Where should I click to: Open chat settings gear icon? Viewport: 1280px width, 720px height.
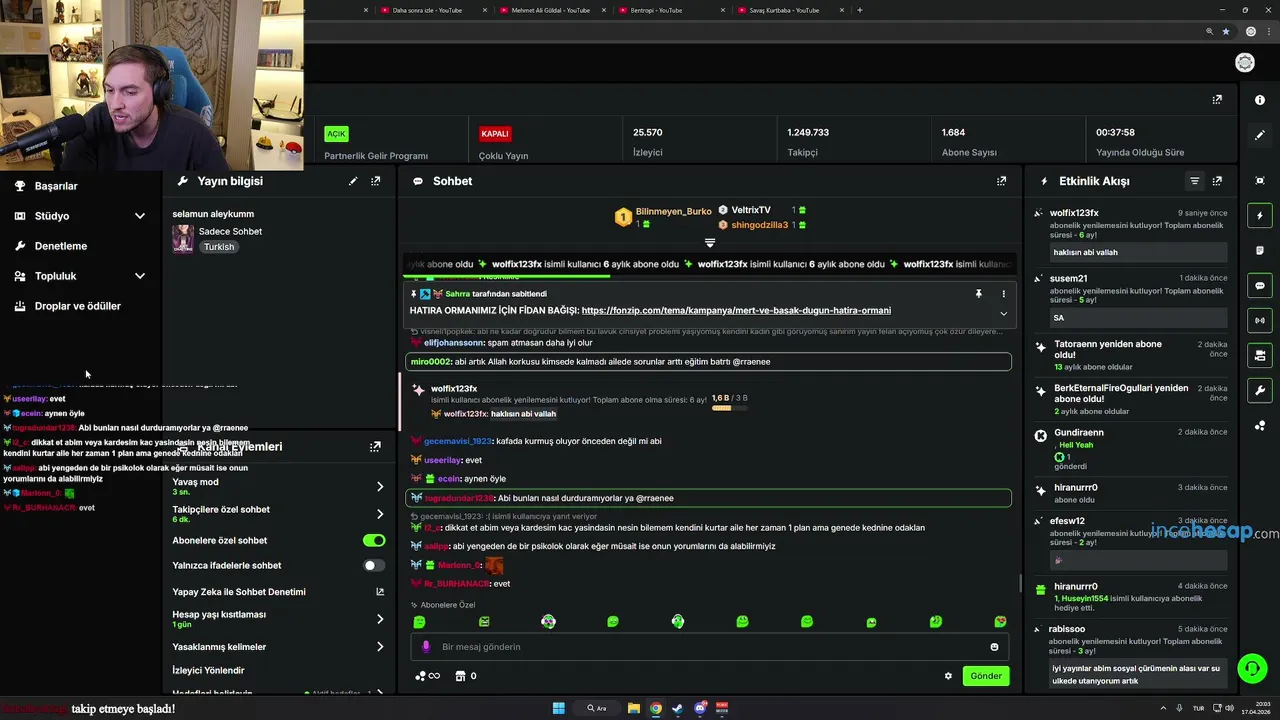pyautogui.click(x=948, y=676)
